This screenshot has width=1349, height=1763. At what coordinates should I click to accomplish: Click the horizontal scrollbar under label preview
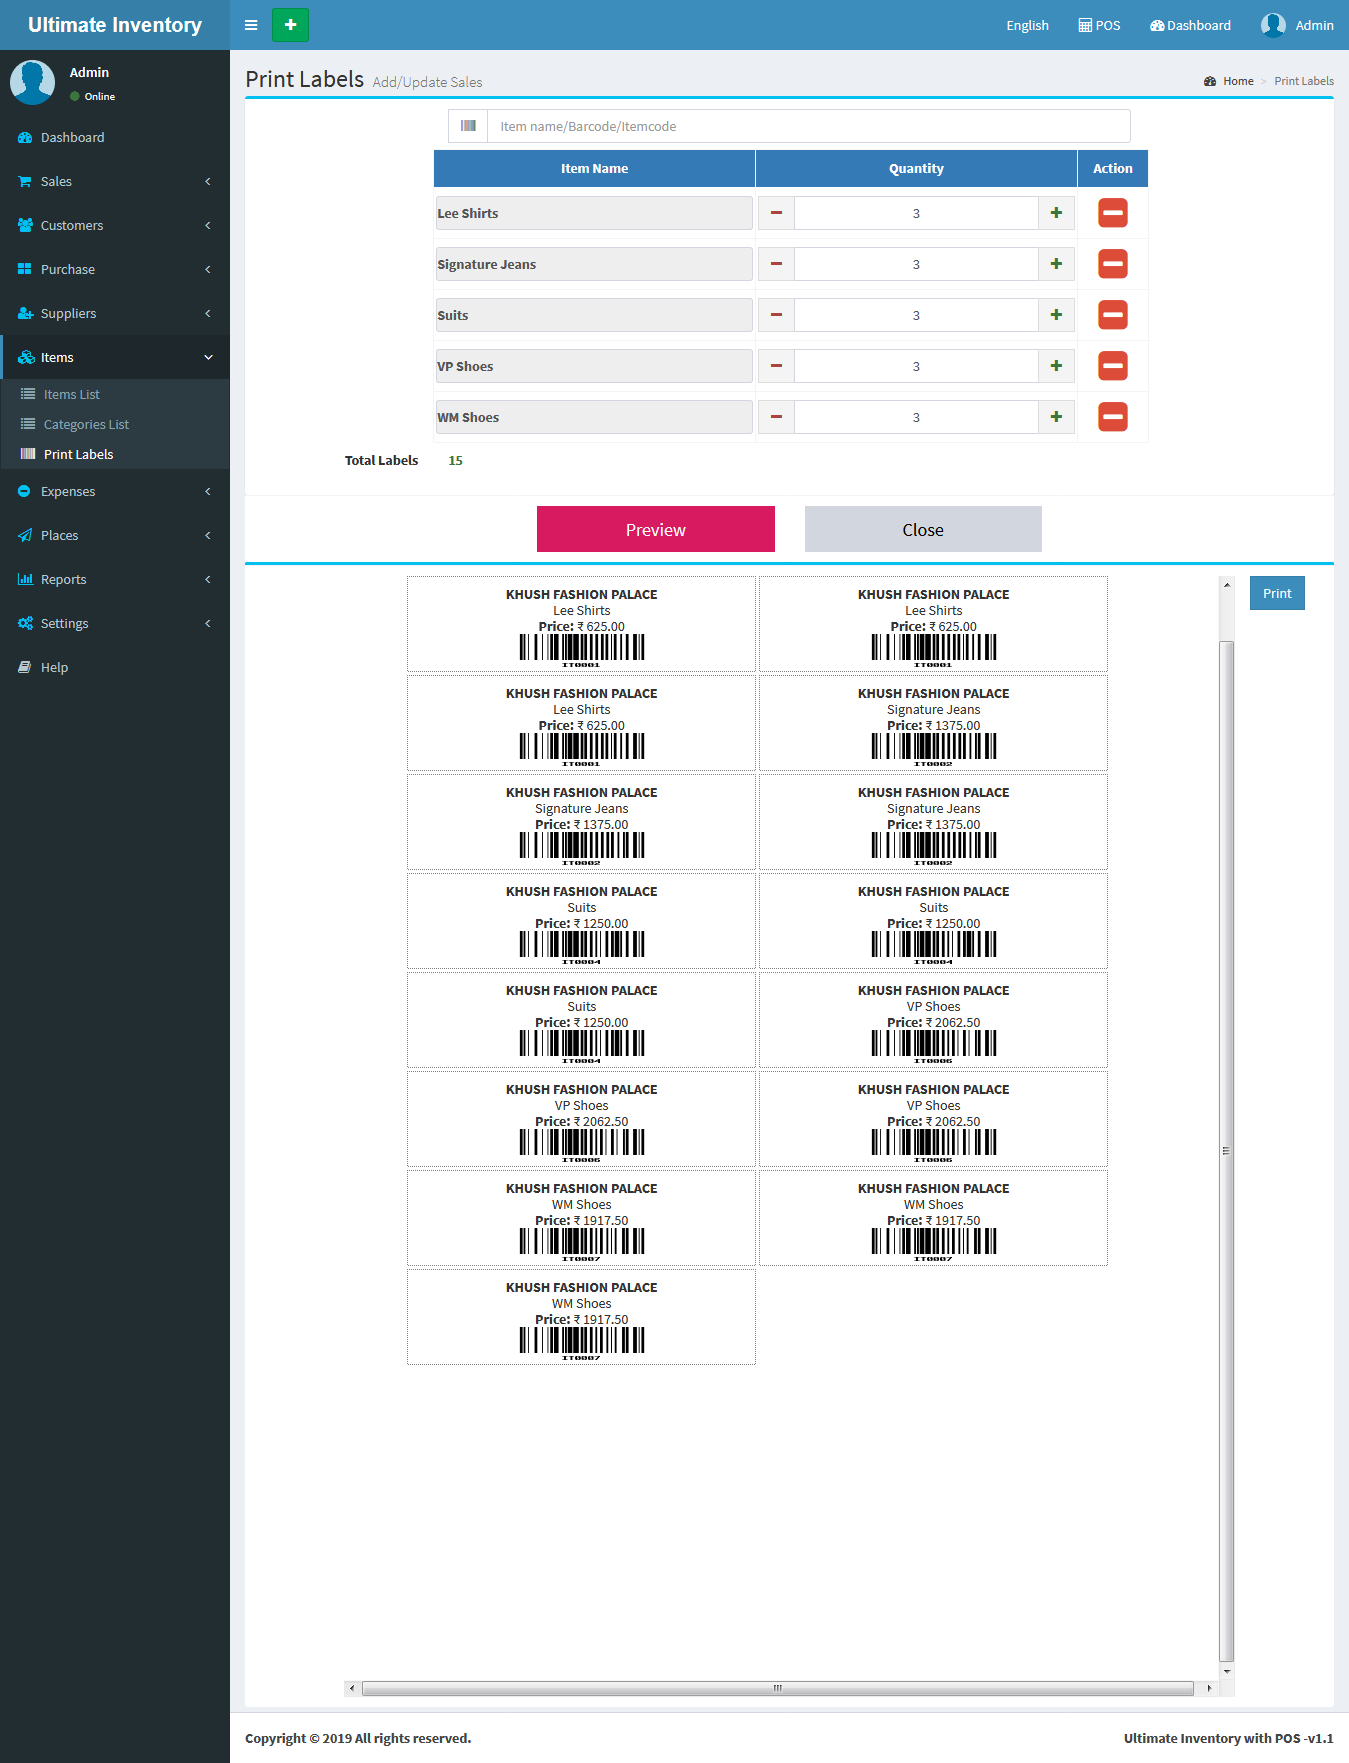click(777, 1688)
